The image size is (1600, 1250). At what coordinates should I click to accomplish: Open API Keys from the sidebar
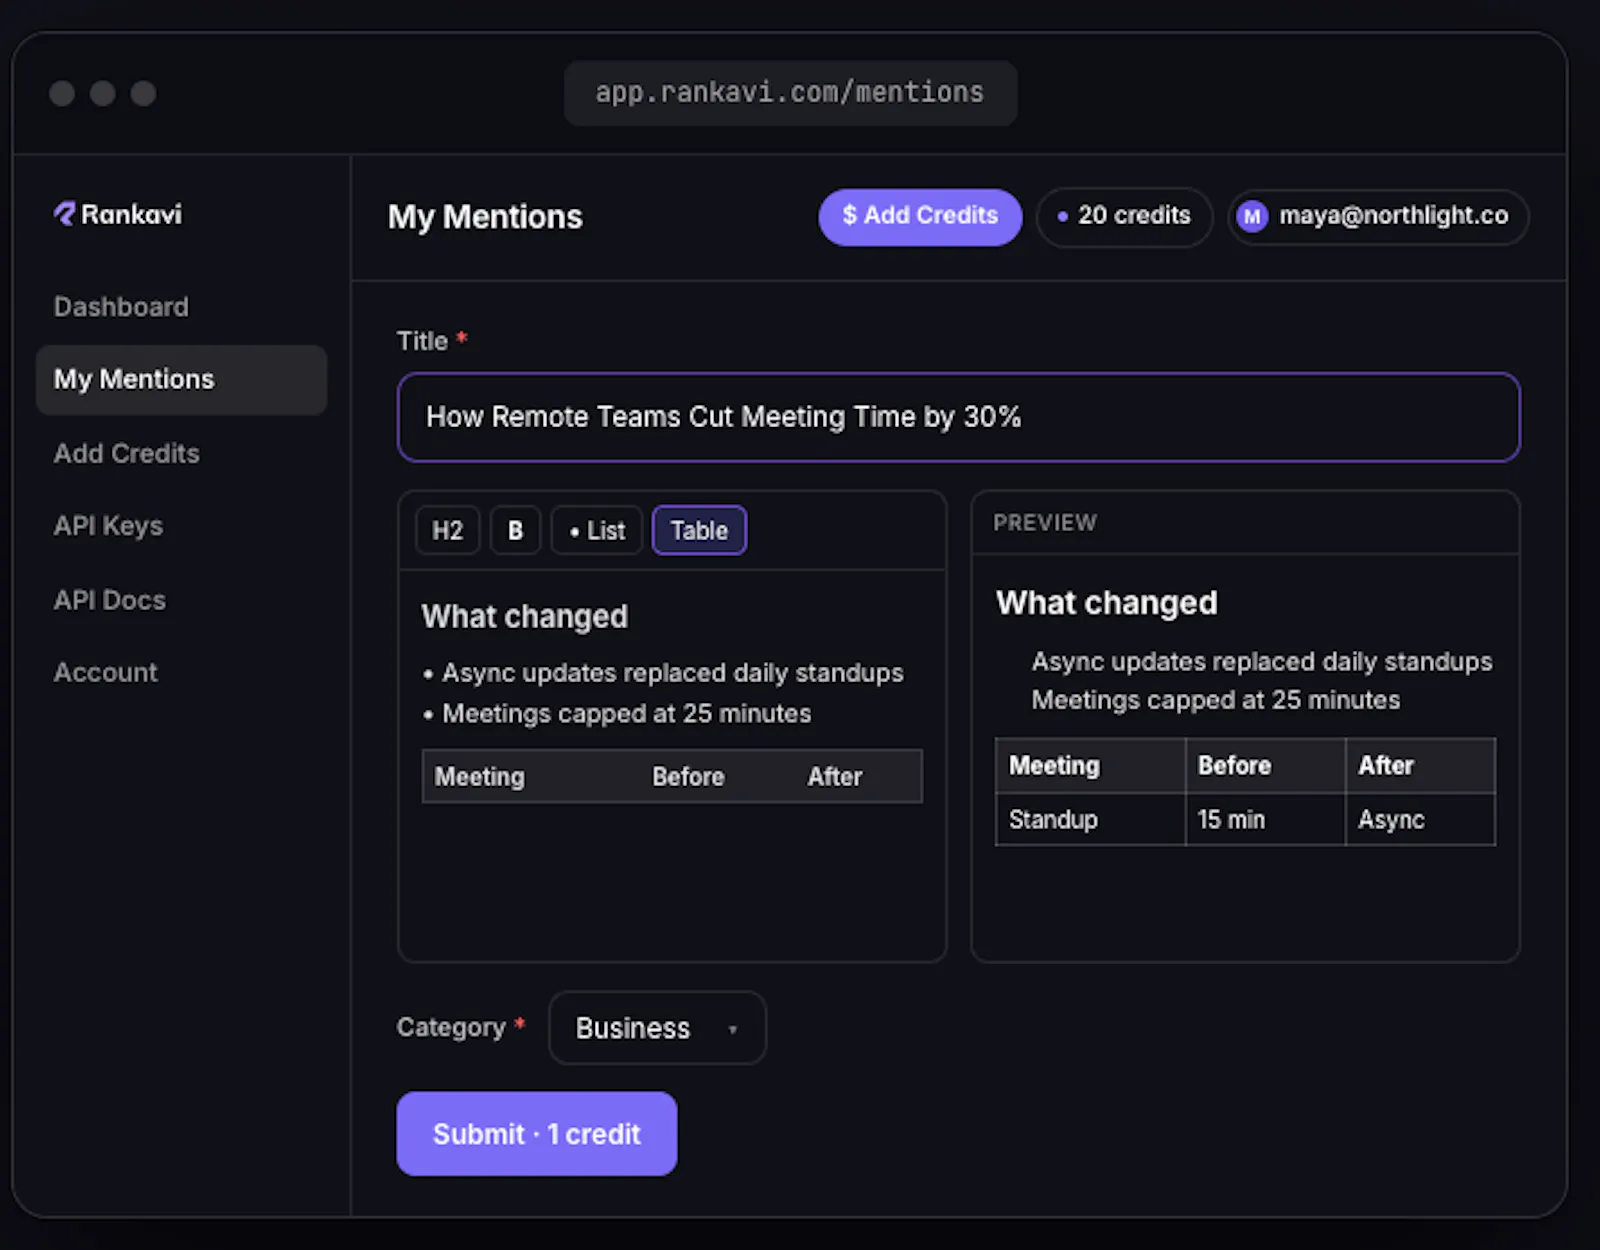(108, 526)
